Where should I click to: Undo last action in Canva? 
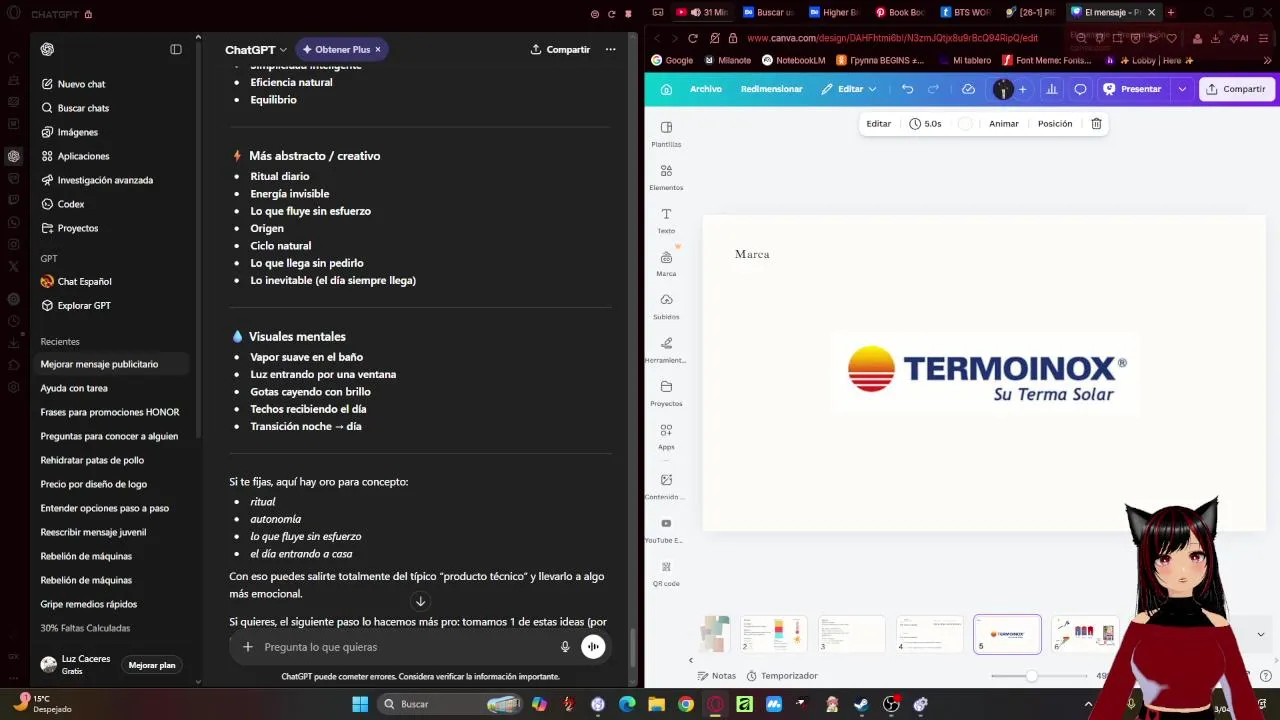(907, 89)
